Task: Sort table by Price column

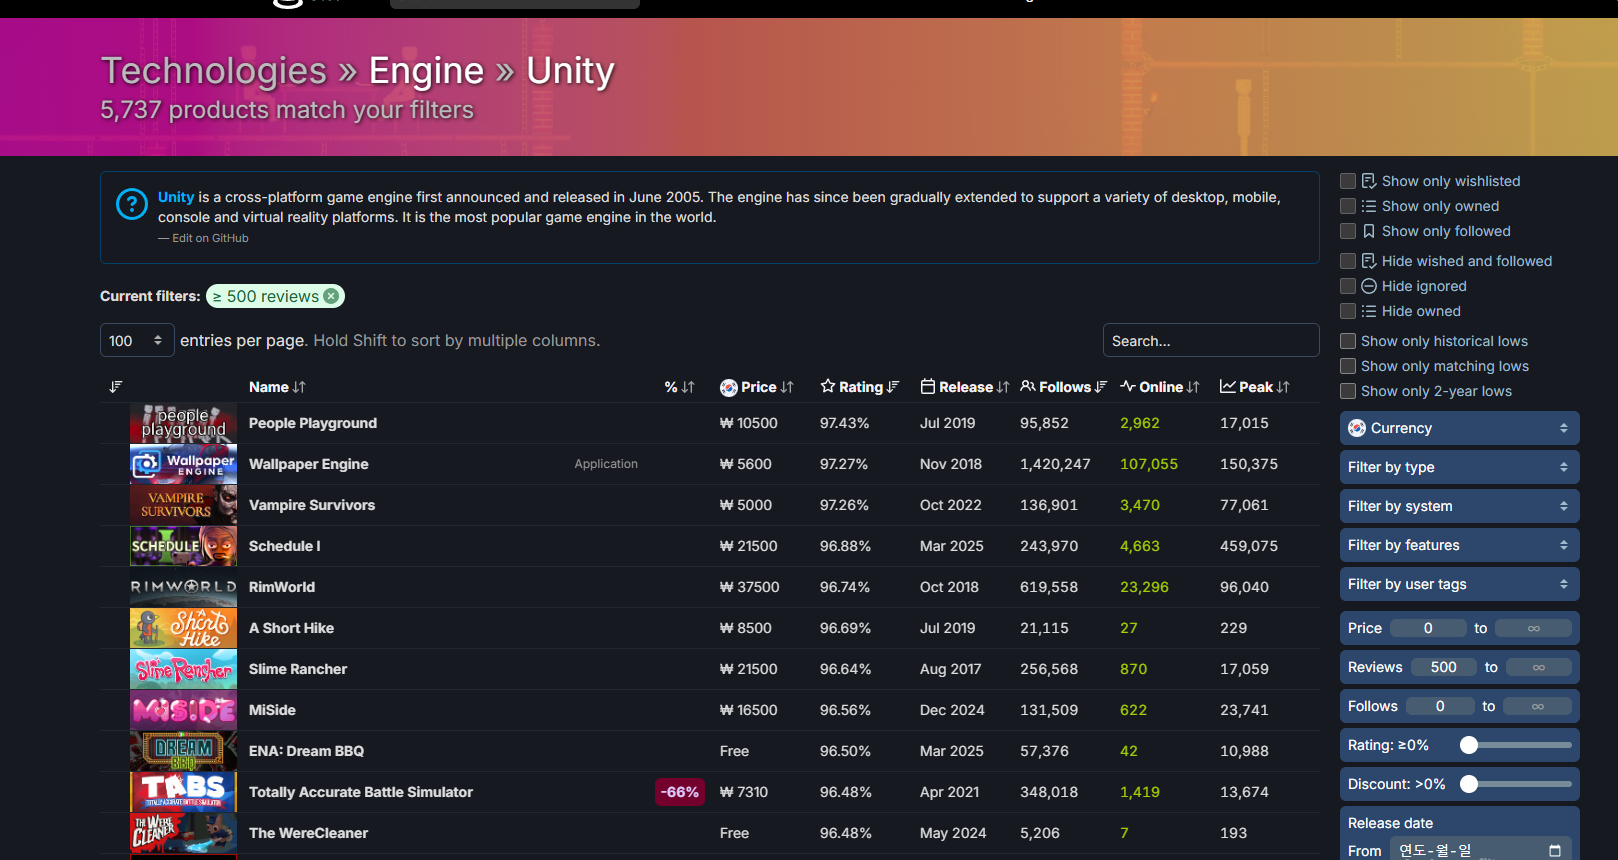Action: point(757,387)
